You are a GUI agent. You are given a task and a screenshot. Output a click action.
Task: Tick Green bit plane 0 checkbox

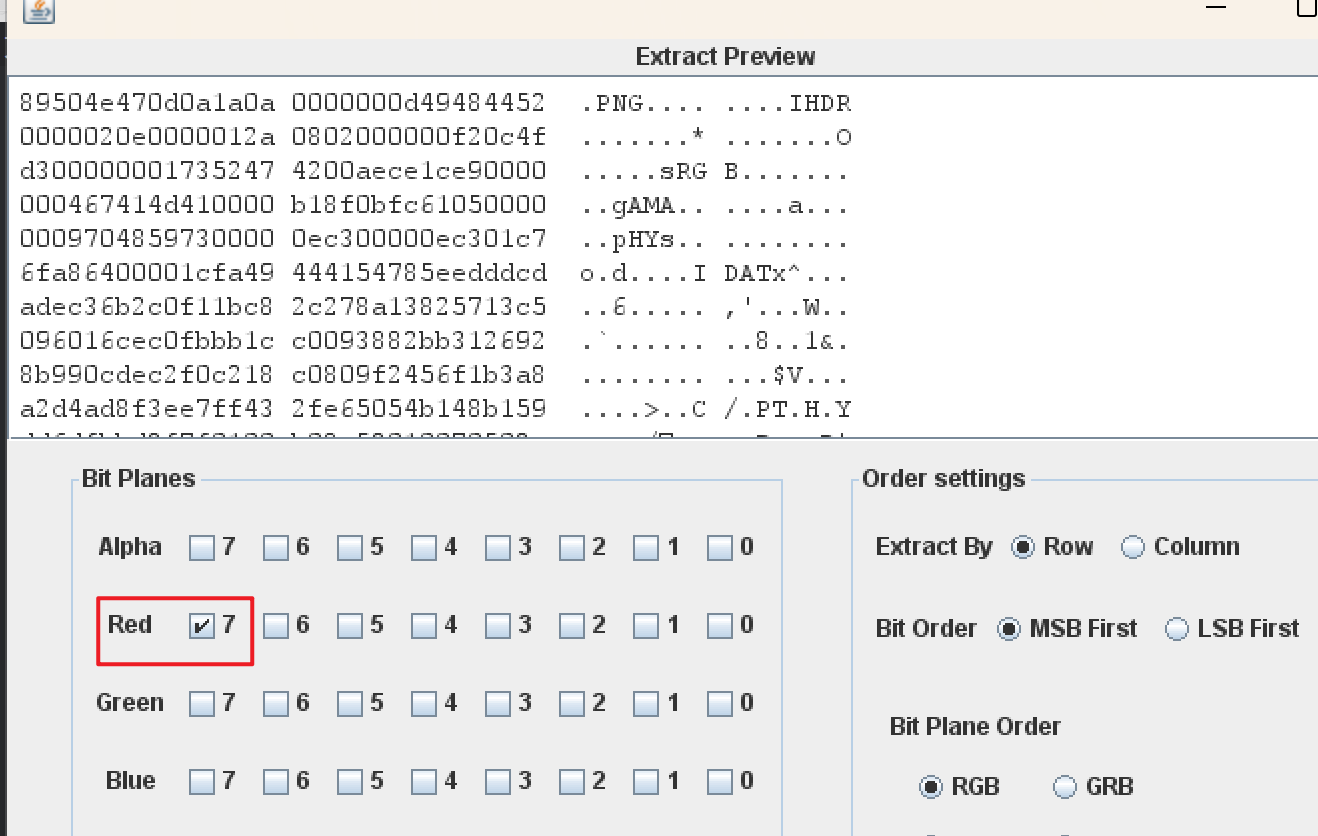click(x=720, y=704)
